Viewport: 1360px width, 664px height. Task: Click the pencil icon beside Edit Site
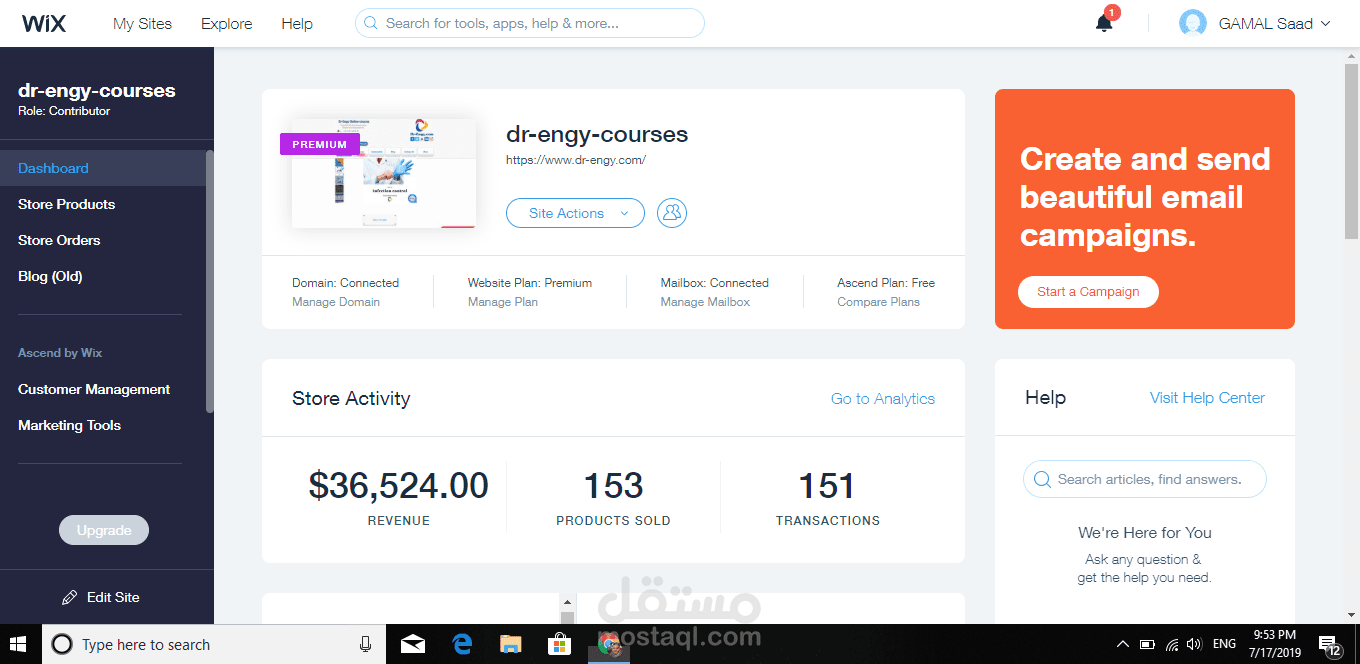[x=69, y=597]
